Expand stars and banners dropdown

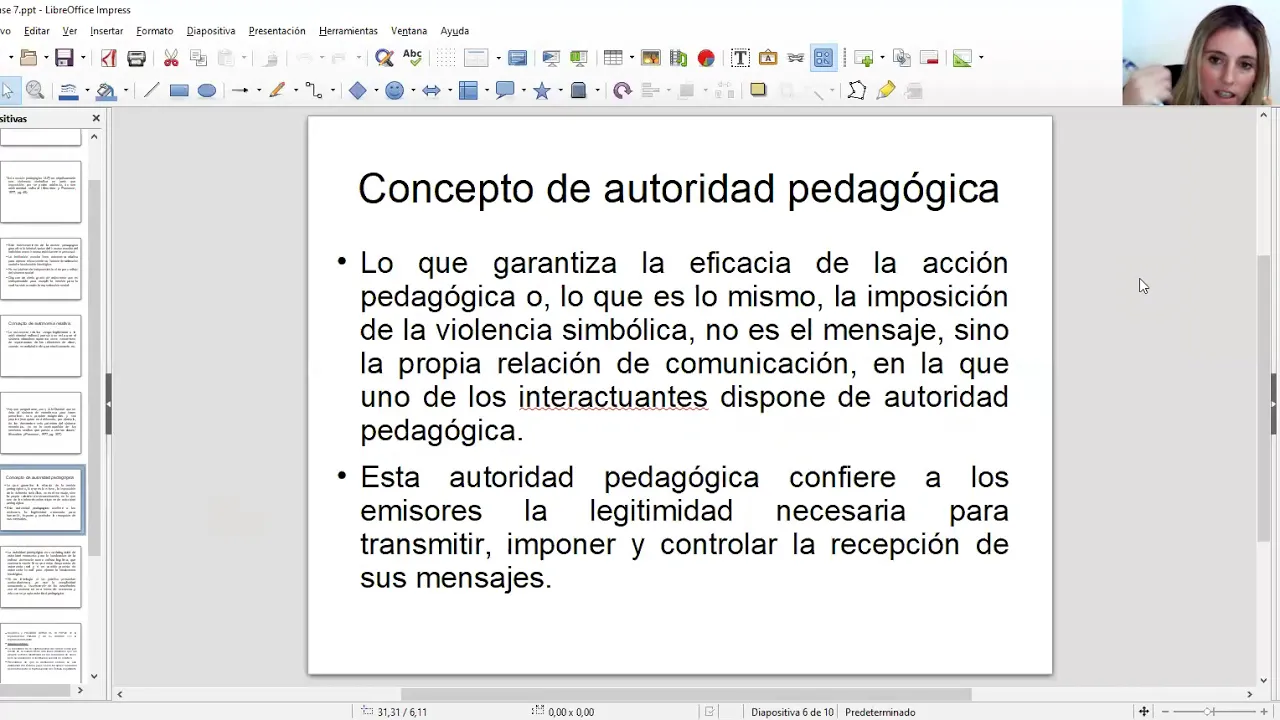pos(560,91)
